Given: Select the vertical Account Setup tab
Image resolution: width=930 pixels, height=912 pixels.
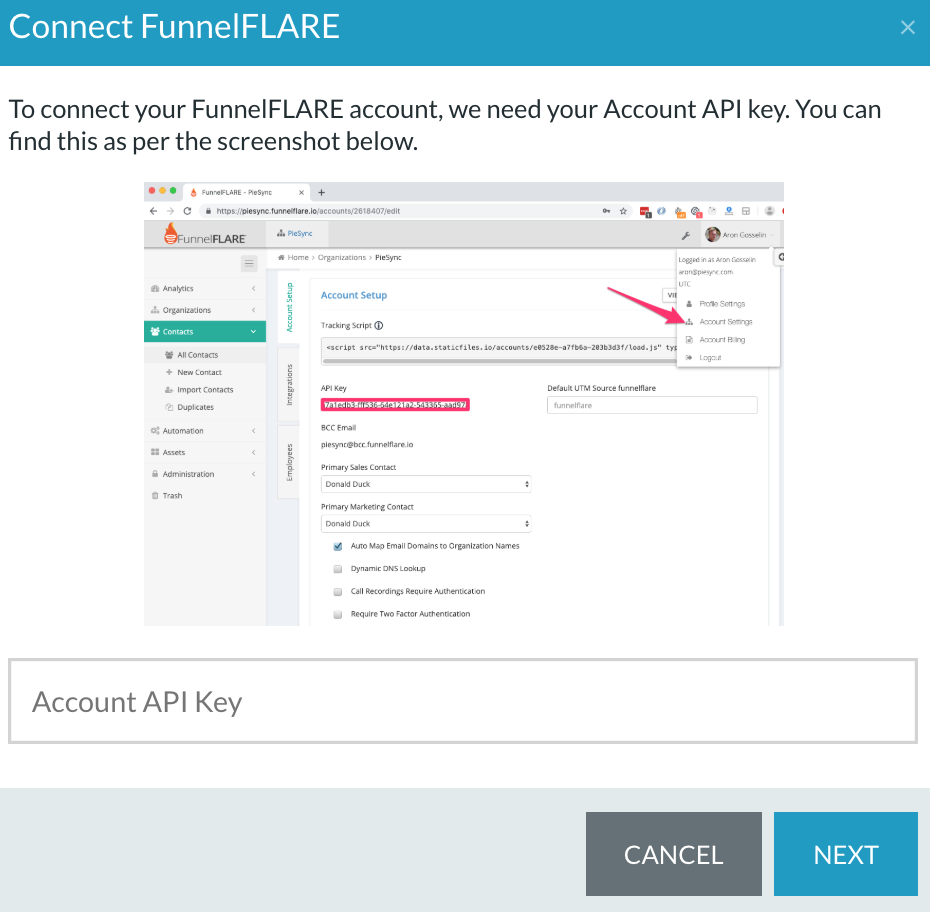Looking at the screenshot, I should [289, 307].
